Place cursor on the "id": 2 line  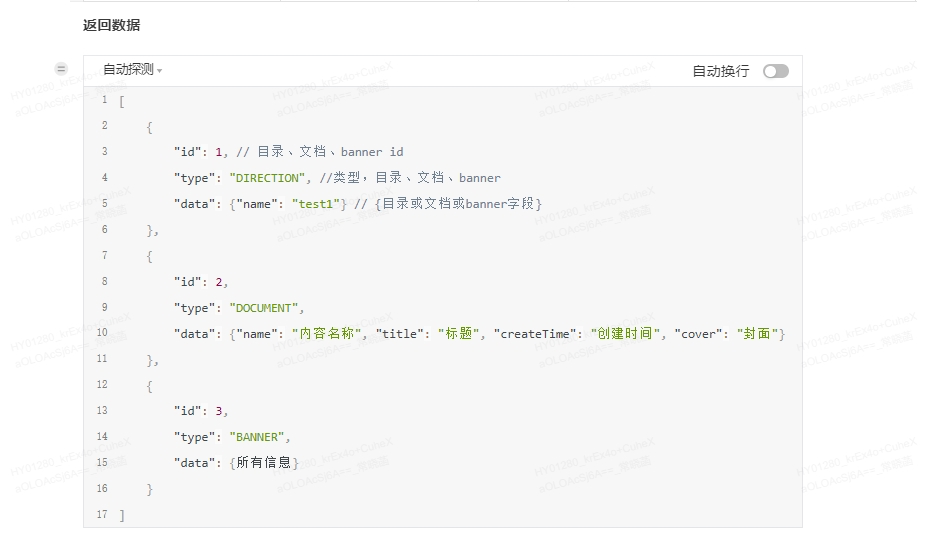(201, 282)
